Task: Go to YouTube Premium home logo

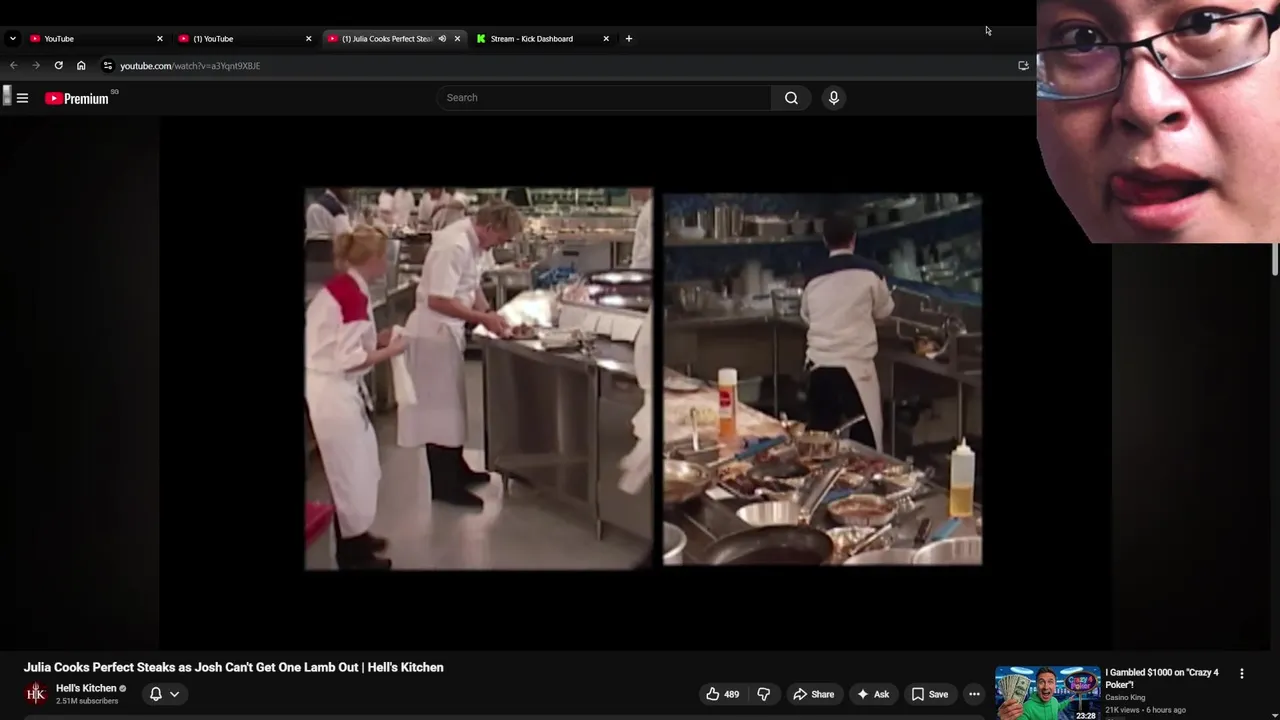Action: (77, 98)
